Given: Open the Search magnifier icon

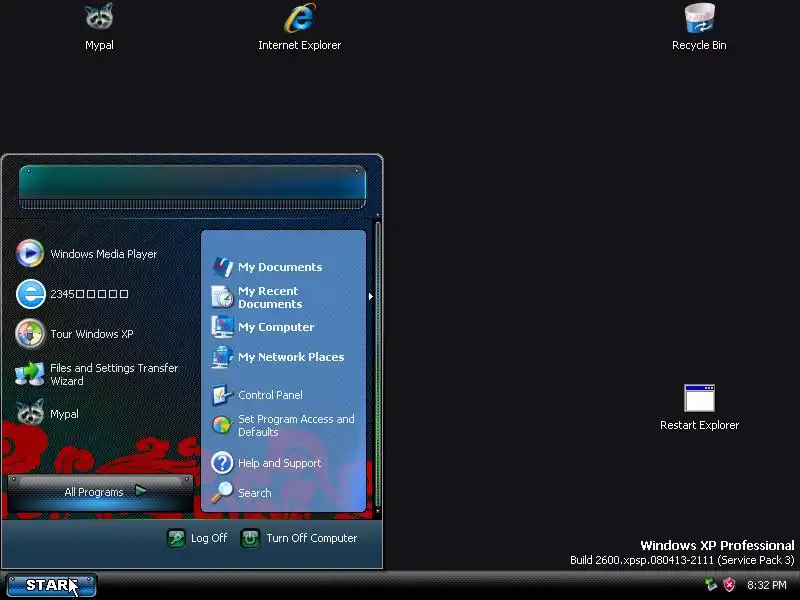Looking at the screenshot, I should point(222,492).
